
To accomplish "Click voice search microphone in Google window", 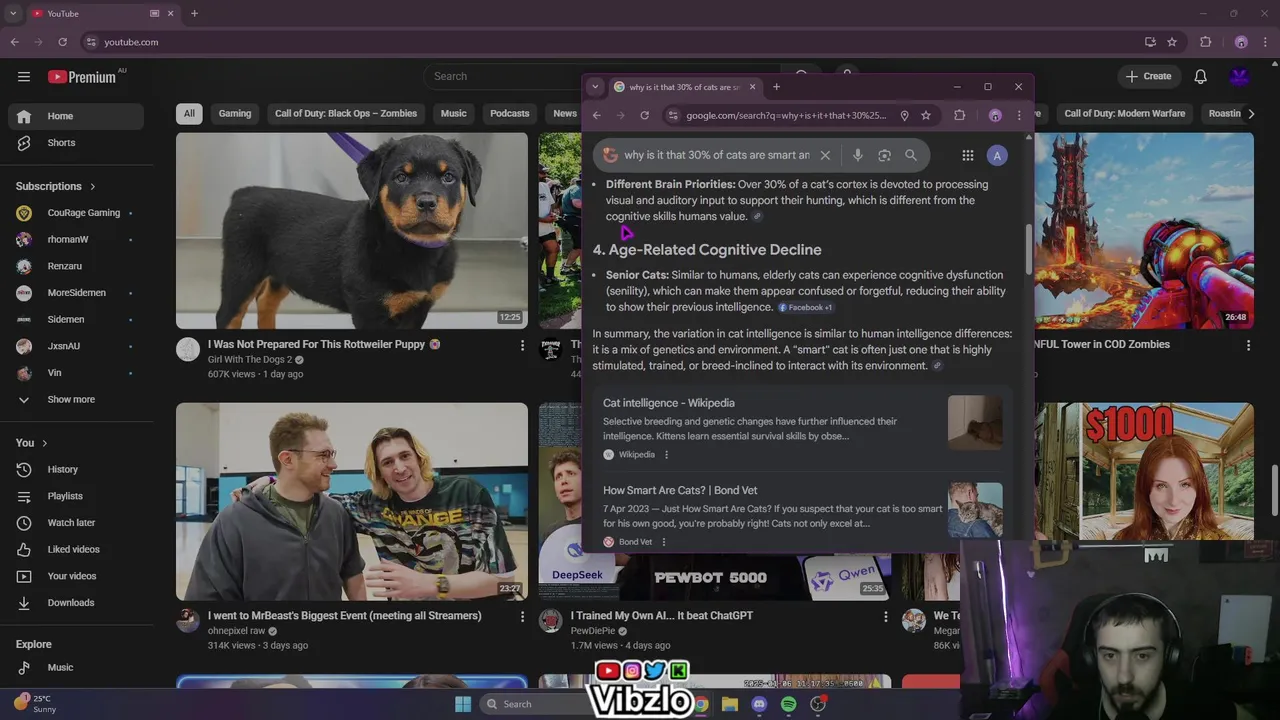I will pyautogui.click(x=857, y=155).
